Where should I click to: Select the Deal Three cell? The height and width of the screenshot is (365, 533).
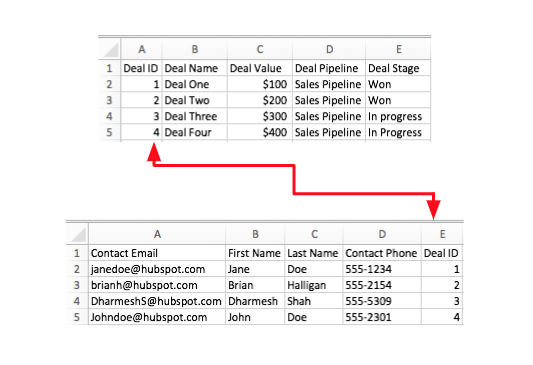pyautogui.click(x=195, y=116)
